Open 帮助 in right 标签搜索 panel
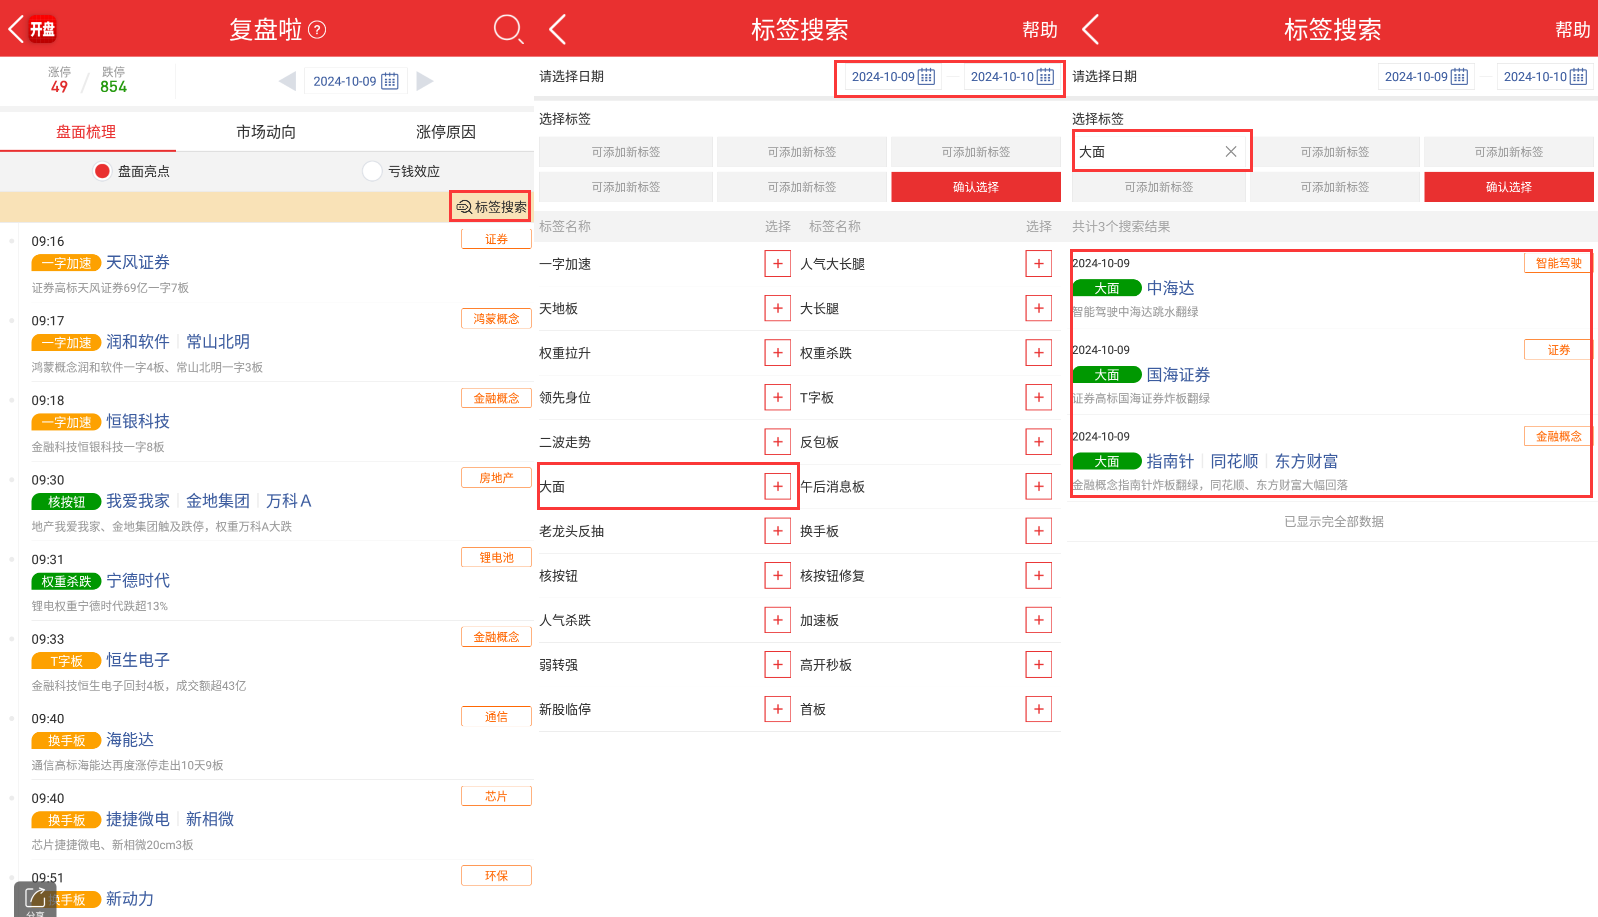The image size is (1598, 917). point(1573,30)
